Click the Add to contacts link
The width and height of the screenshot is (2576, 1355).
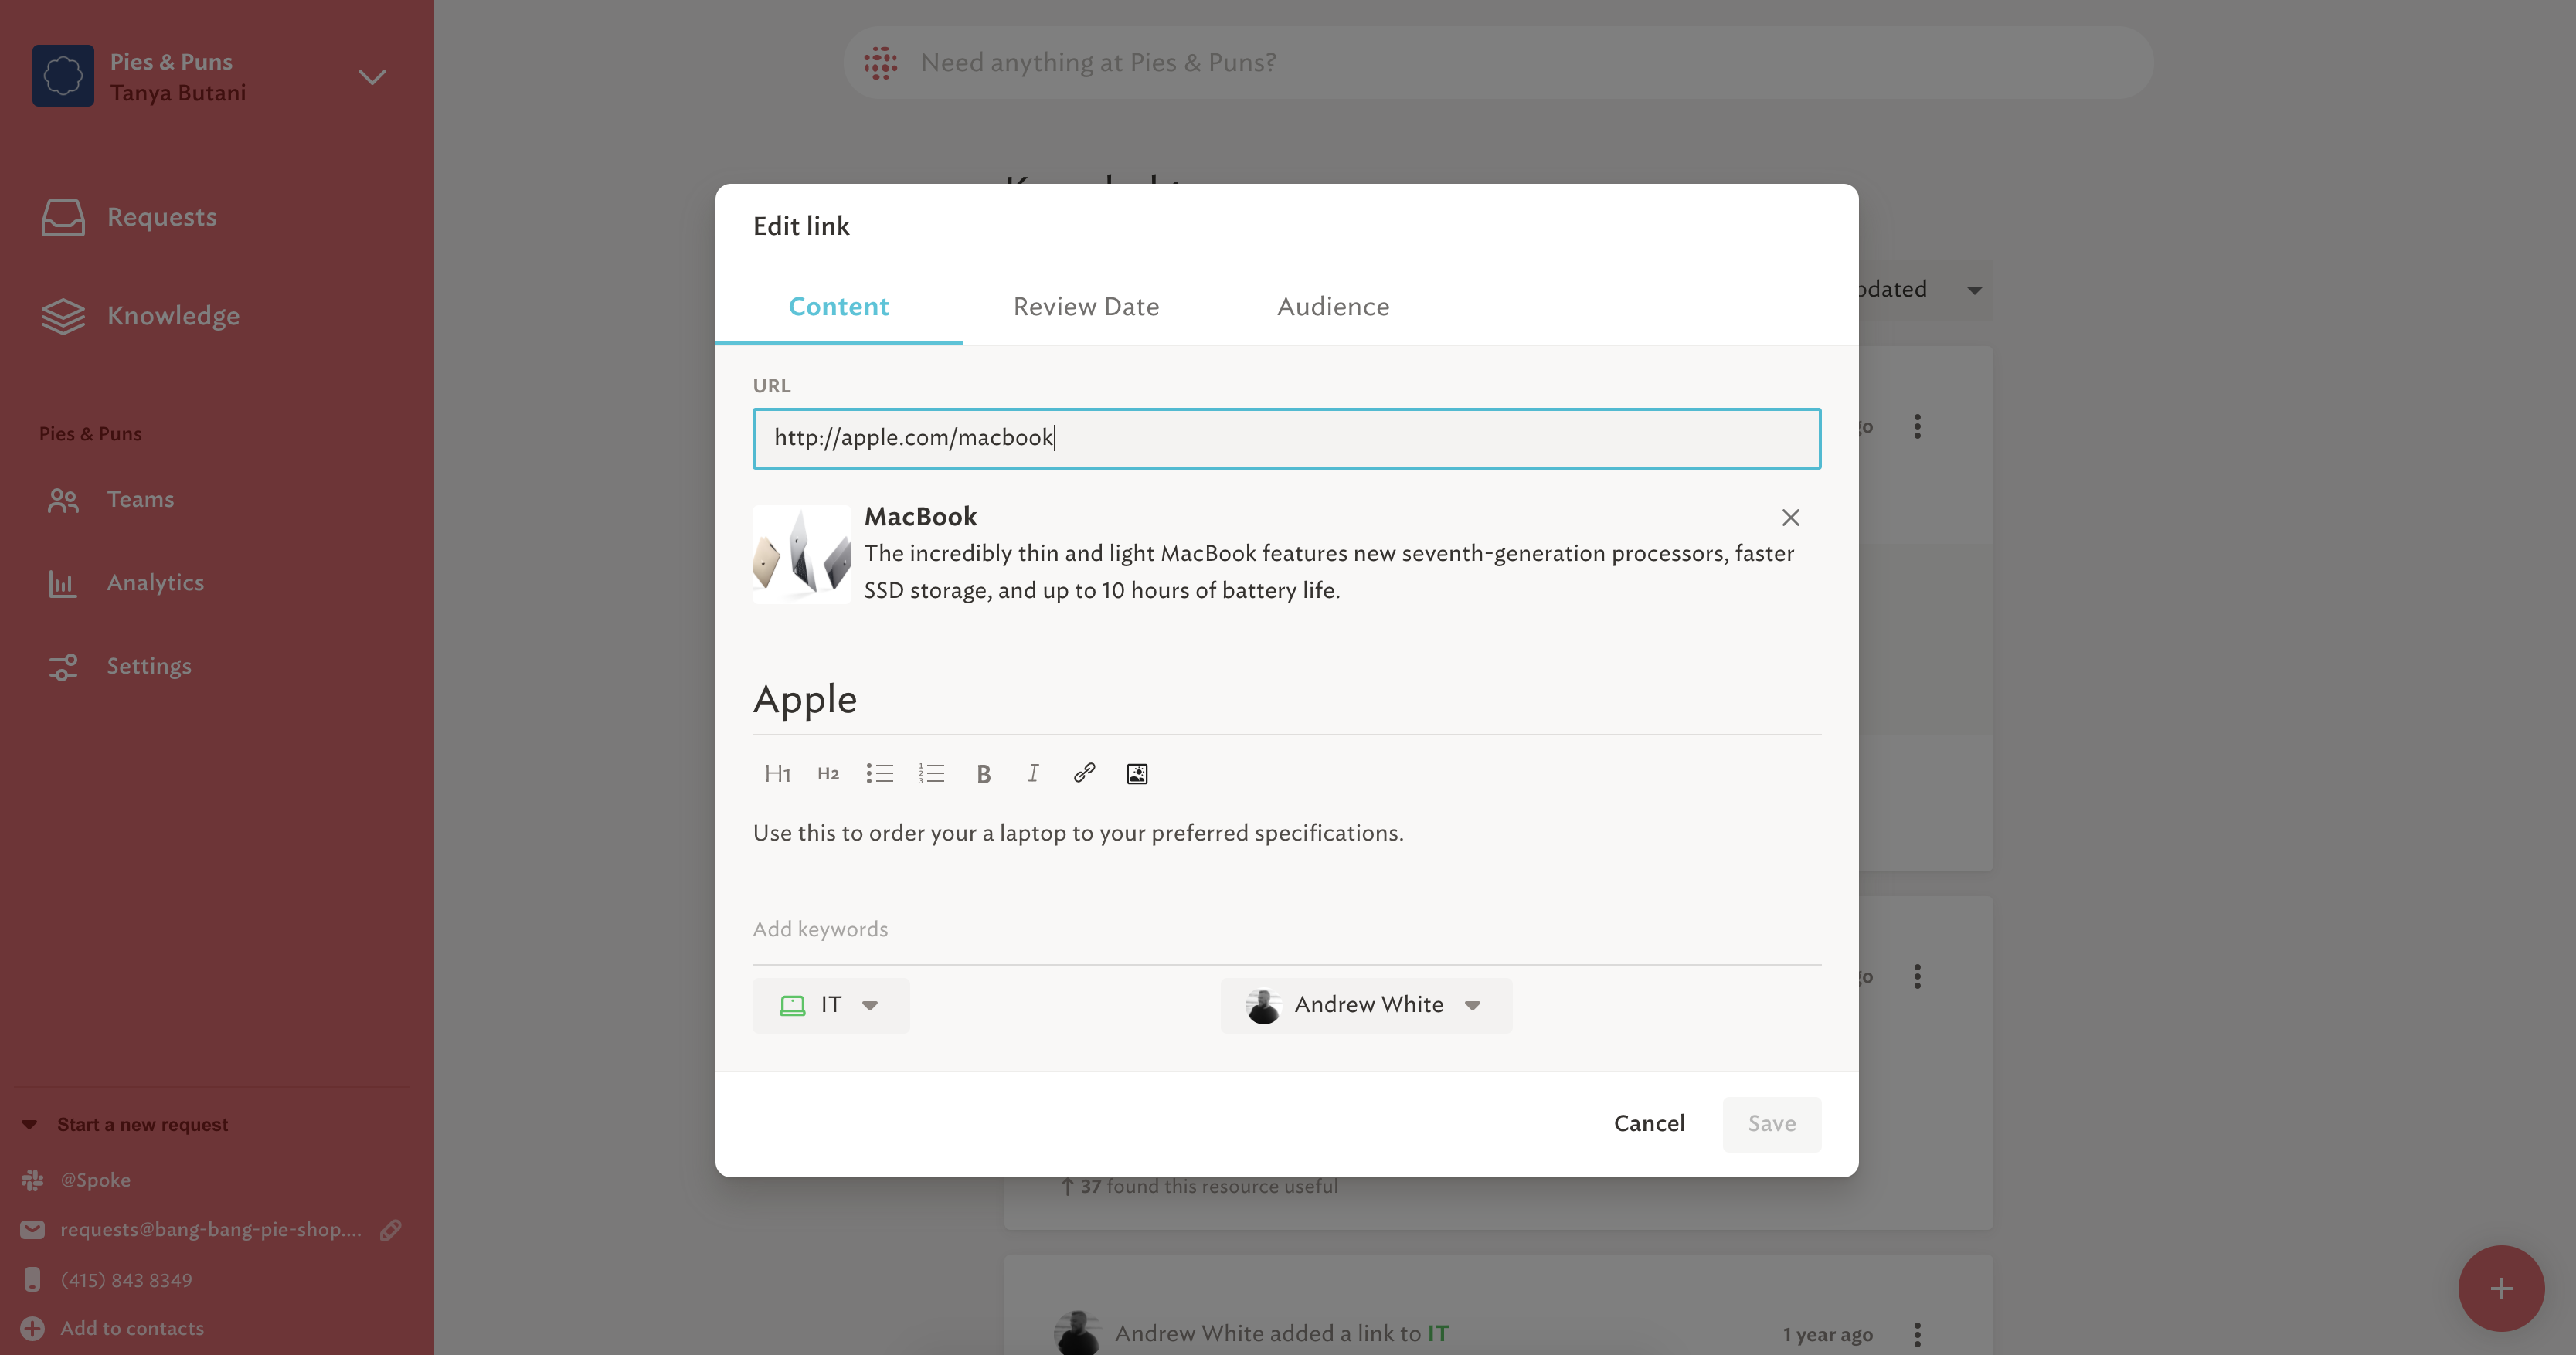(x=132, y=1329)
